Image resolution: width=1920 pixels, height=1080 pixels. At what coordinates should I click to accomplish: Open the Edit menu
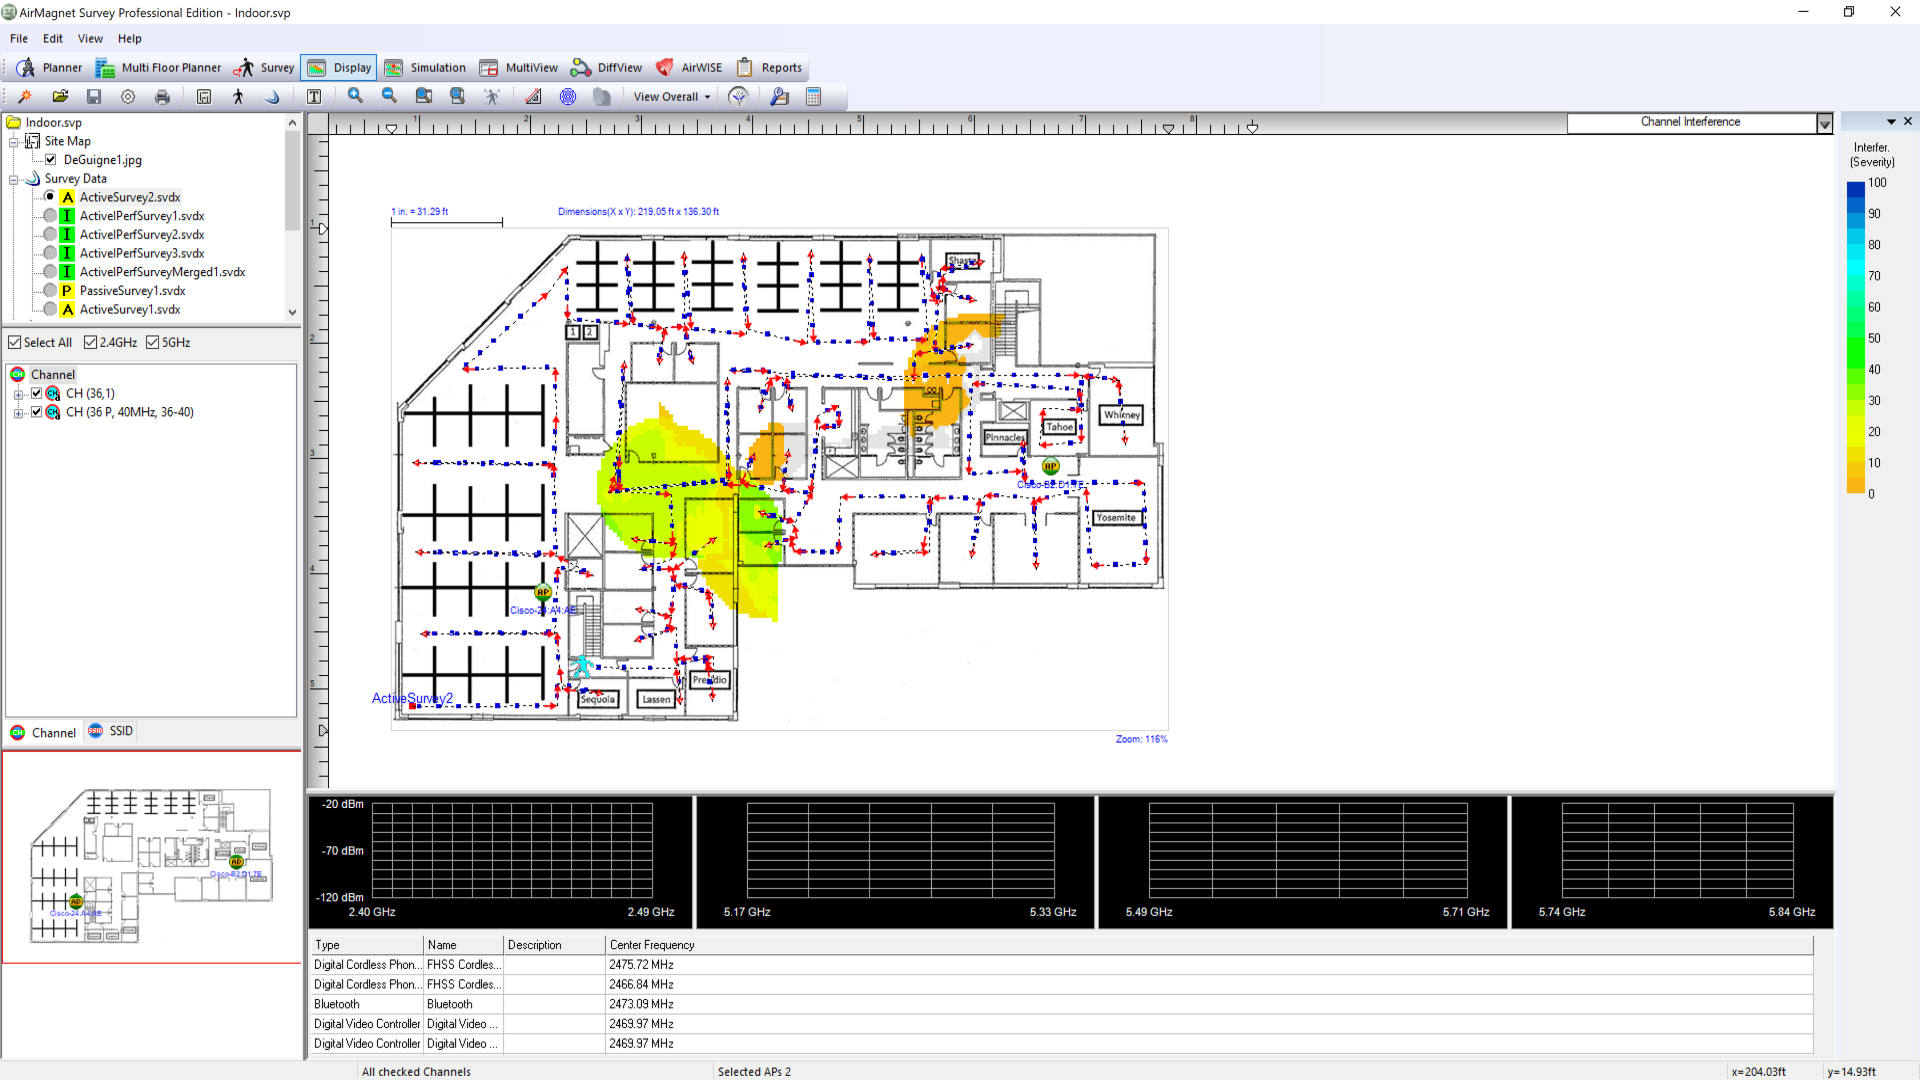coord(53,39)
